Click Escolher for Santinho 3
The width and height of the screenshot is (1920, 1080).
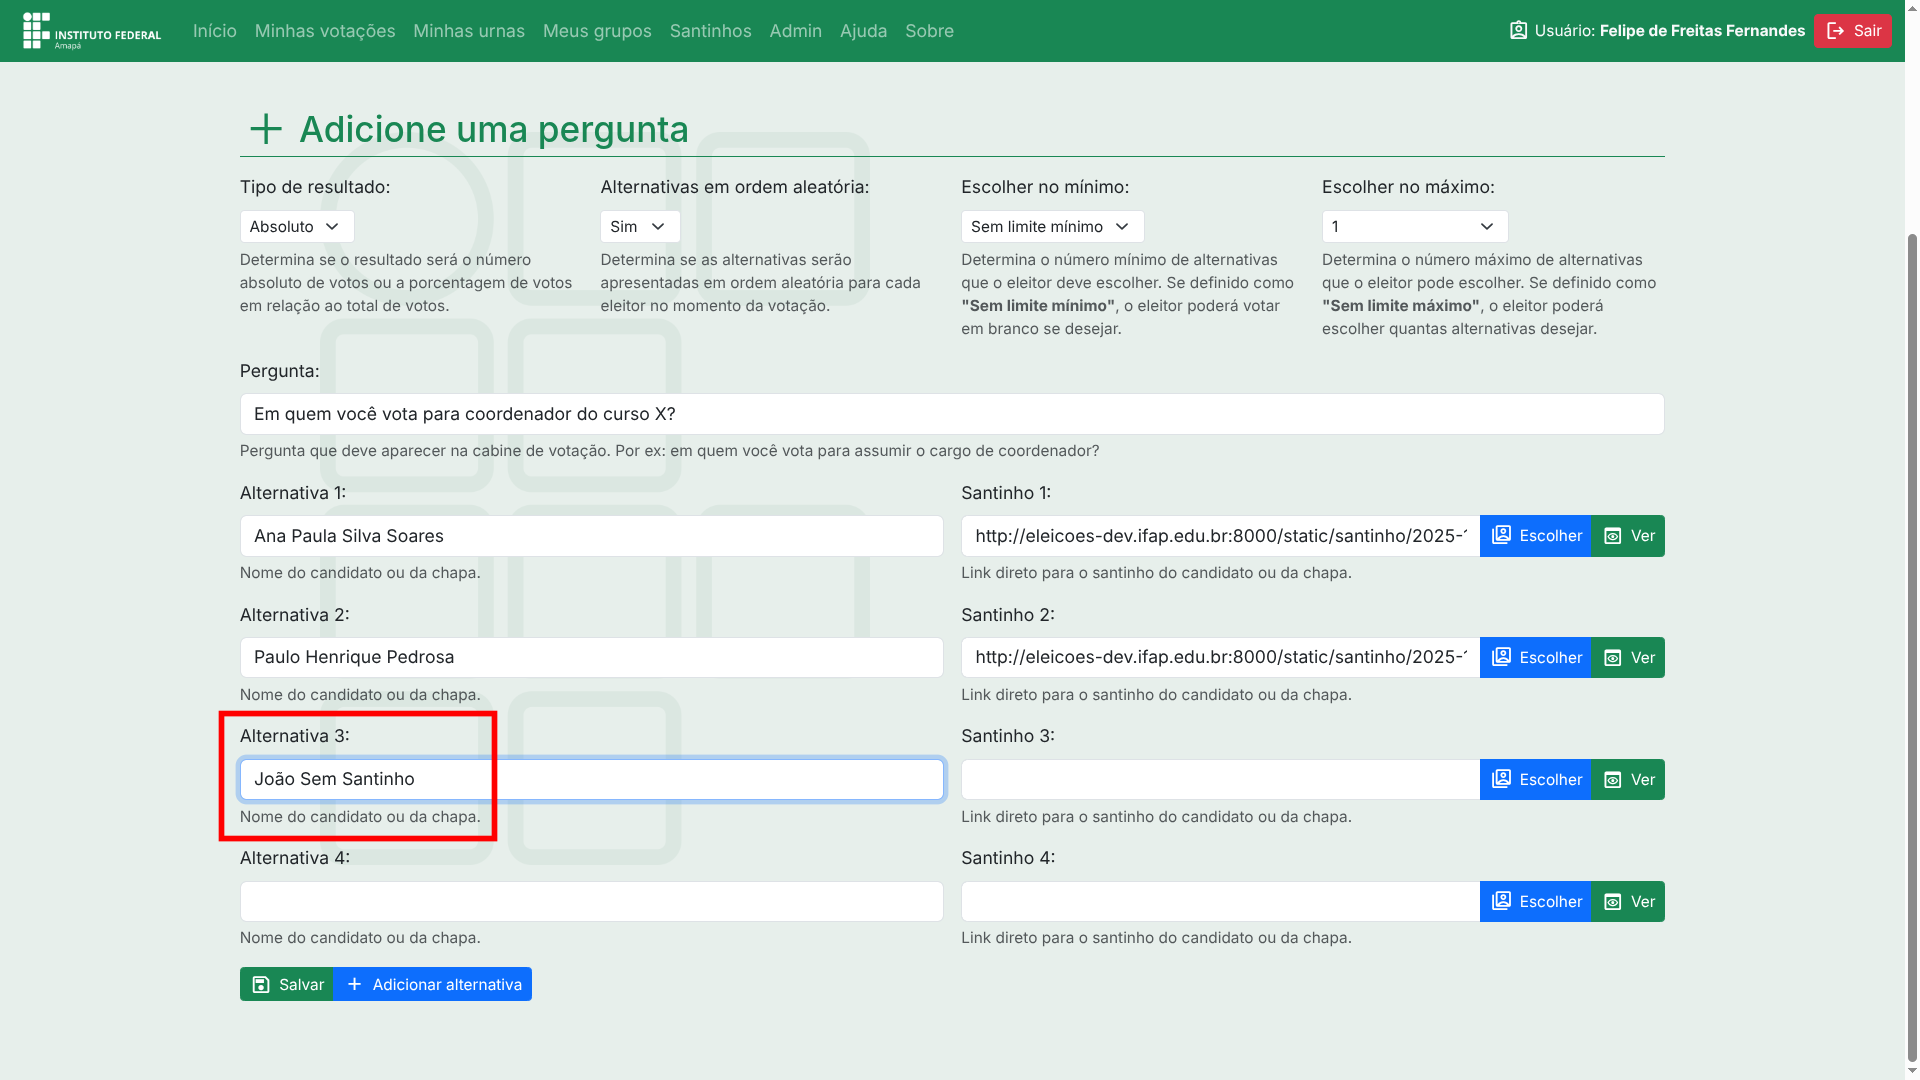(x=1535, y=780)
